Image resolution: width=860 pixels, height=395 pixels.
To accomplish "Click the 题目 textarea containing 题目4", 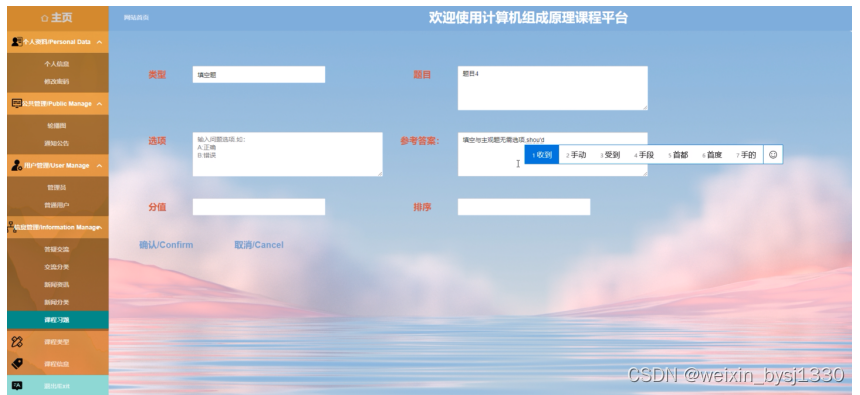I will [x=553, y=88].
